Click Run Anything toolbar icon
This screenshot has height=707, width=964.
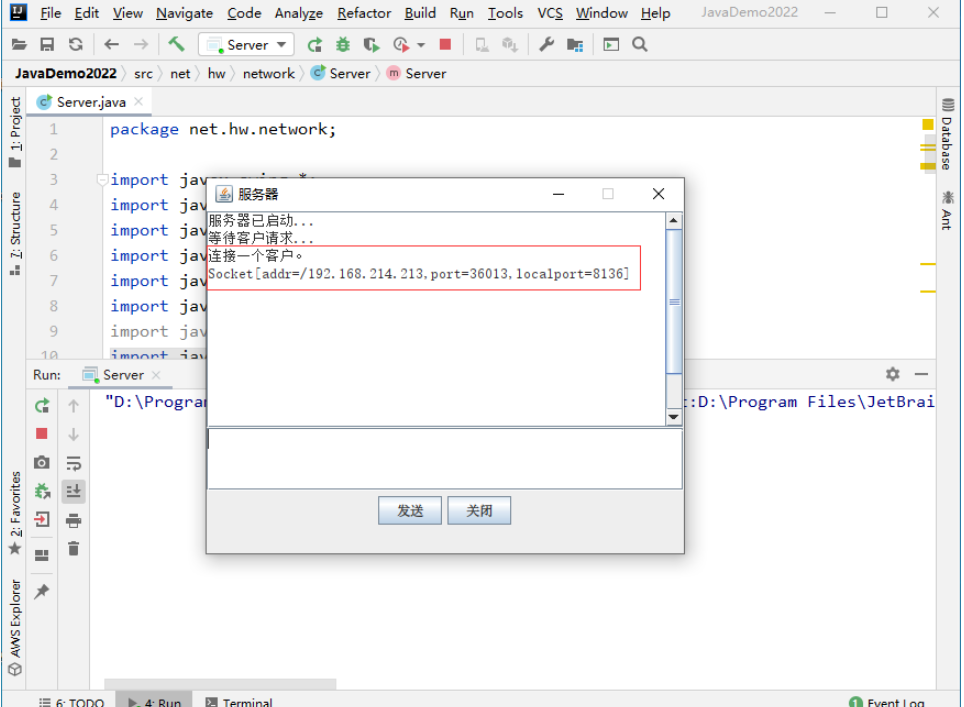pyautogui.click(x=611, y=44)
